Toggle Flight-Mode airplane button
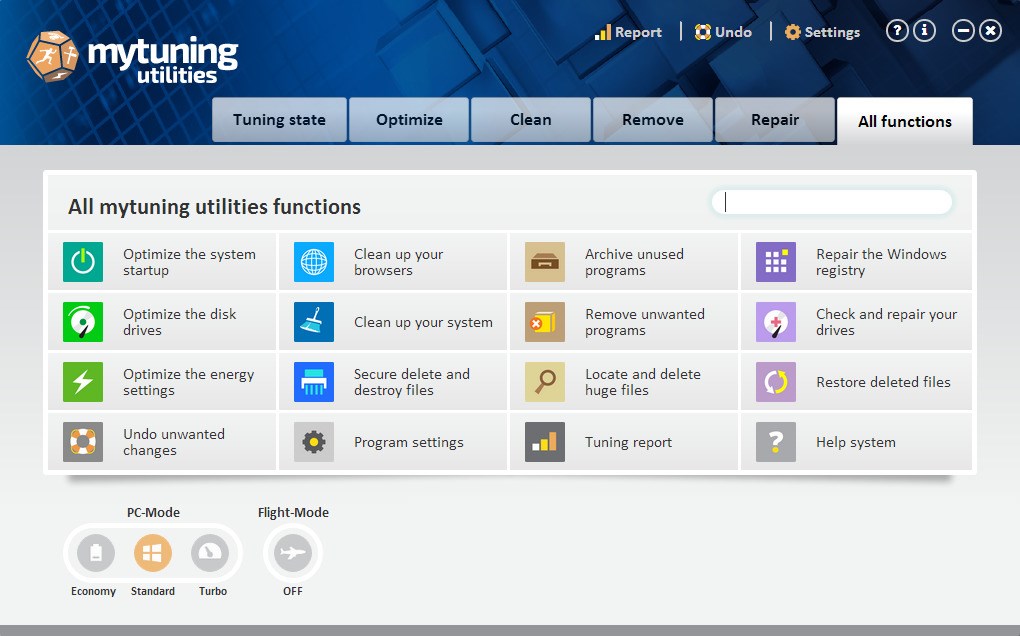1020x636 pixels. click(x=293, y=553)
